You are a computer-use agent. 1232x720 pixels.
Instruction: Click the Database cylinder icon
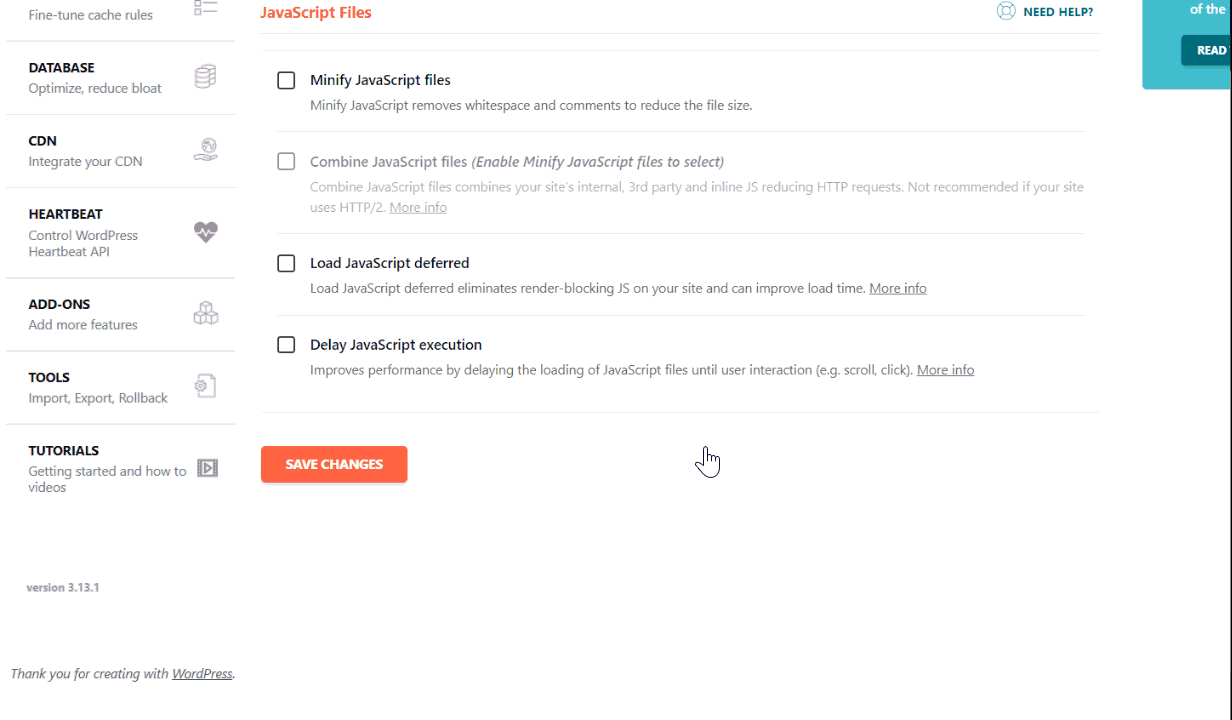point(205,77)
